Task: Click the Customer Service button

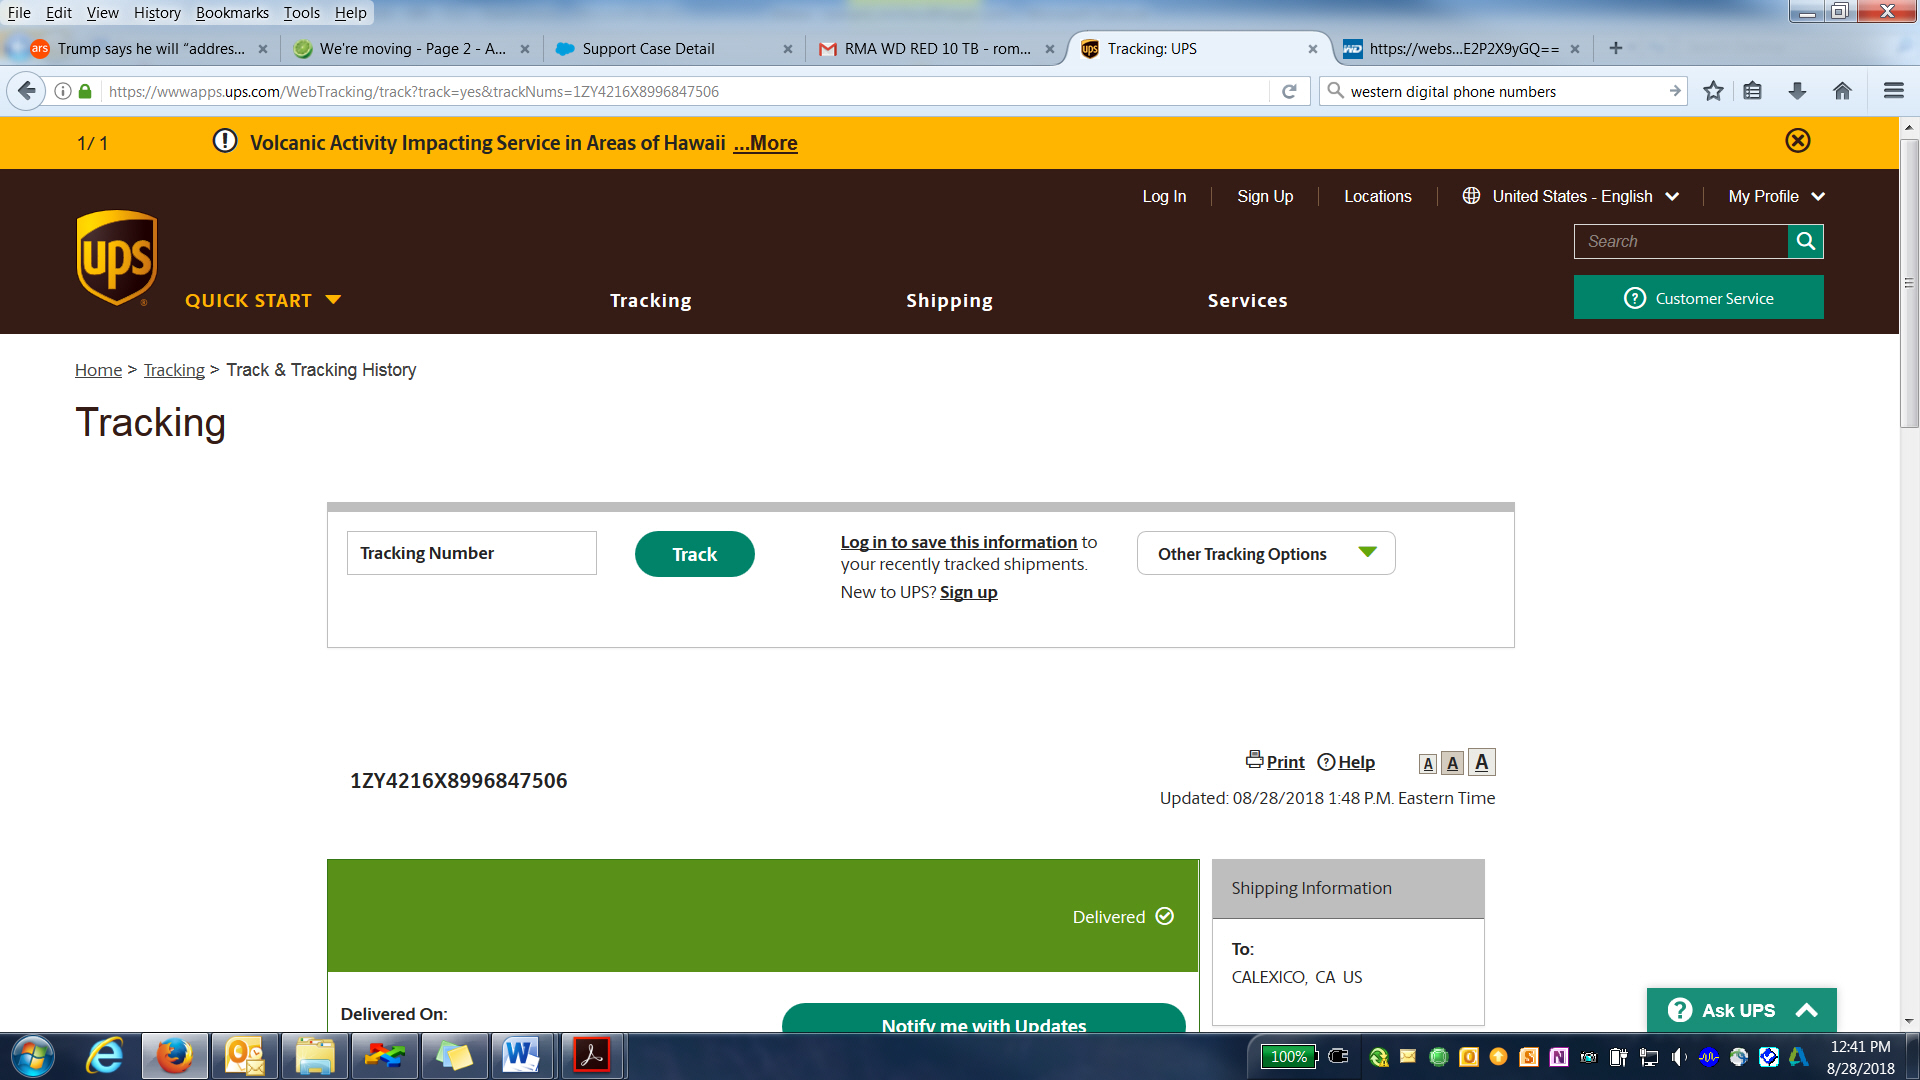Action: [x=1698, y=297]
